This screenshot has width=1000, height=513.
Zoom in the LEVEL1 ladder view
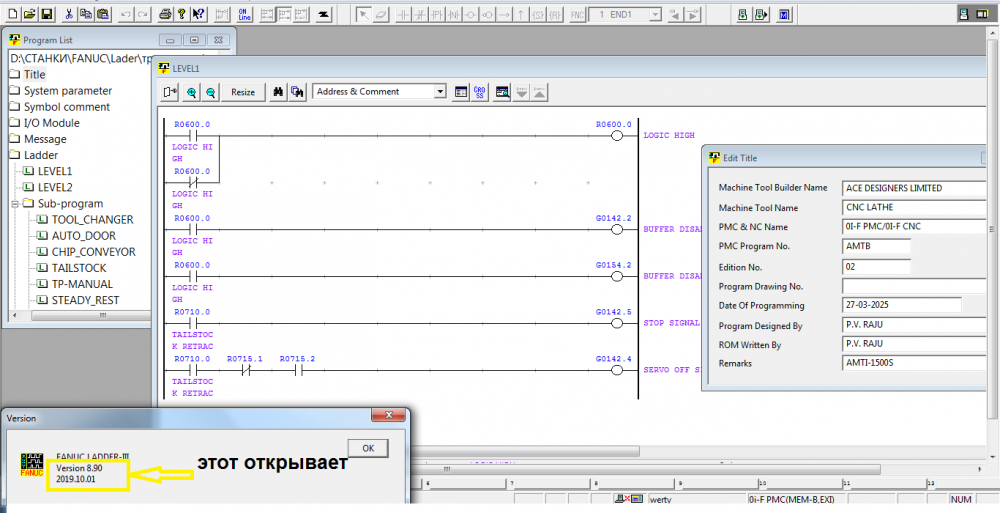point(191,92)
